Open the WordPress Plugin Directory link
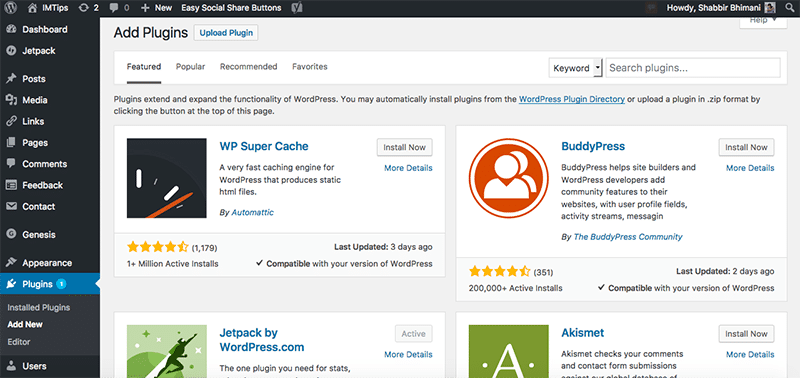 (x=571, y=99)
